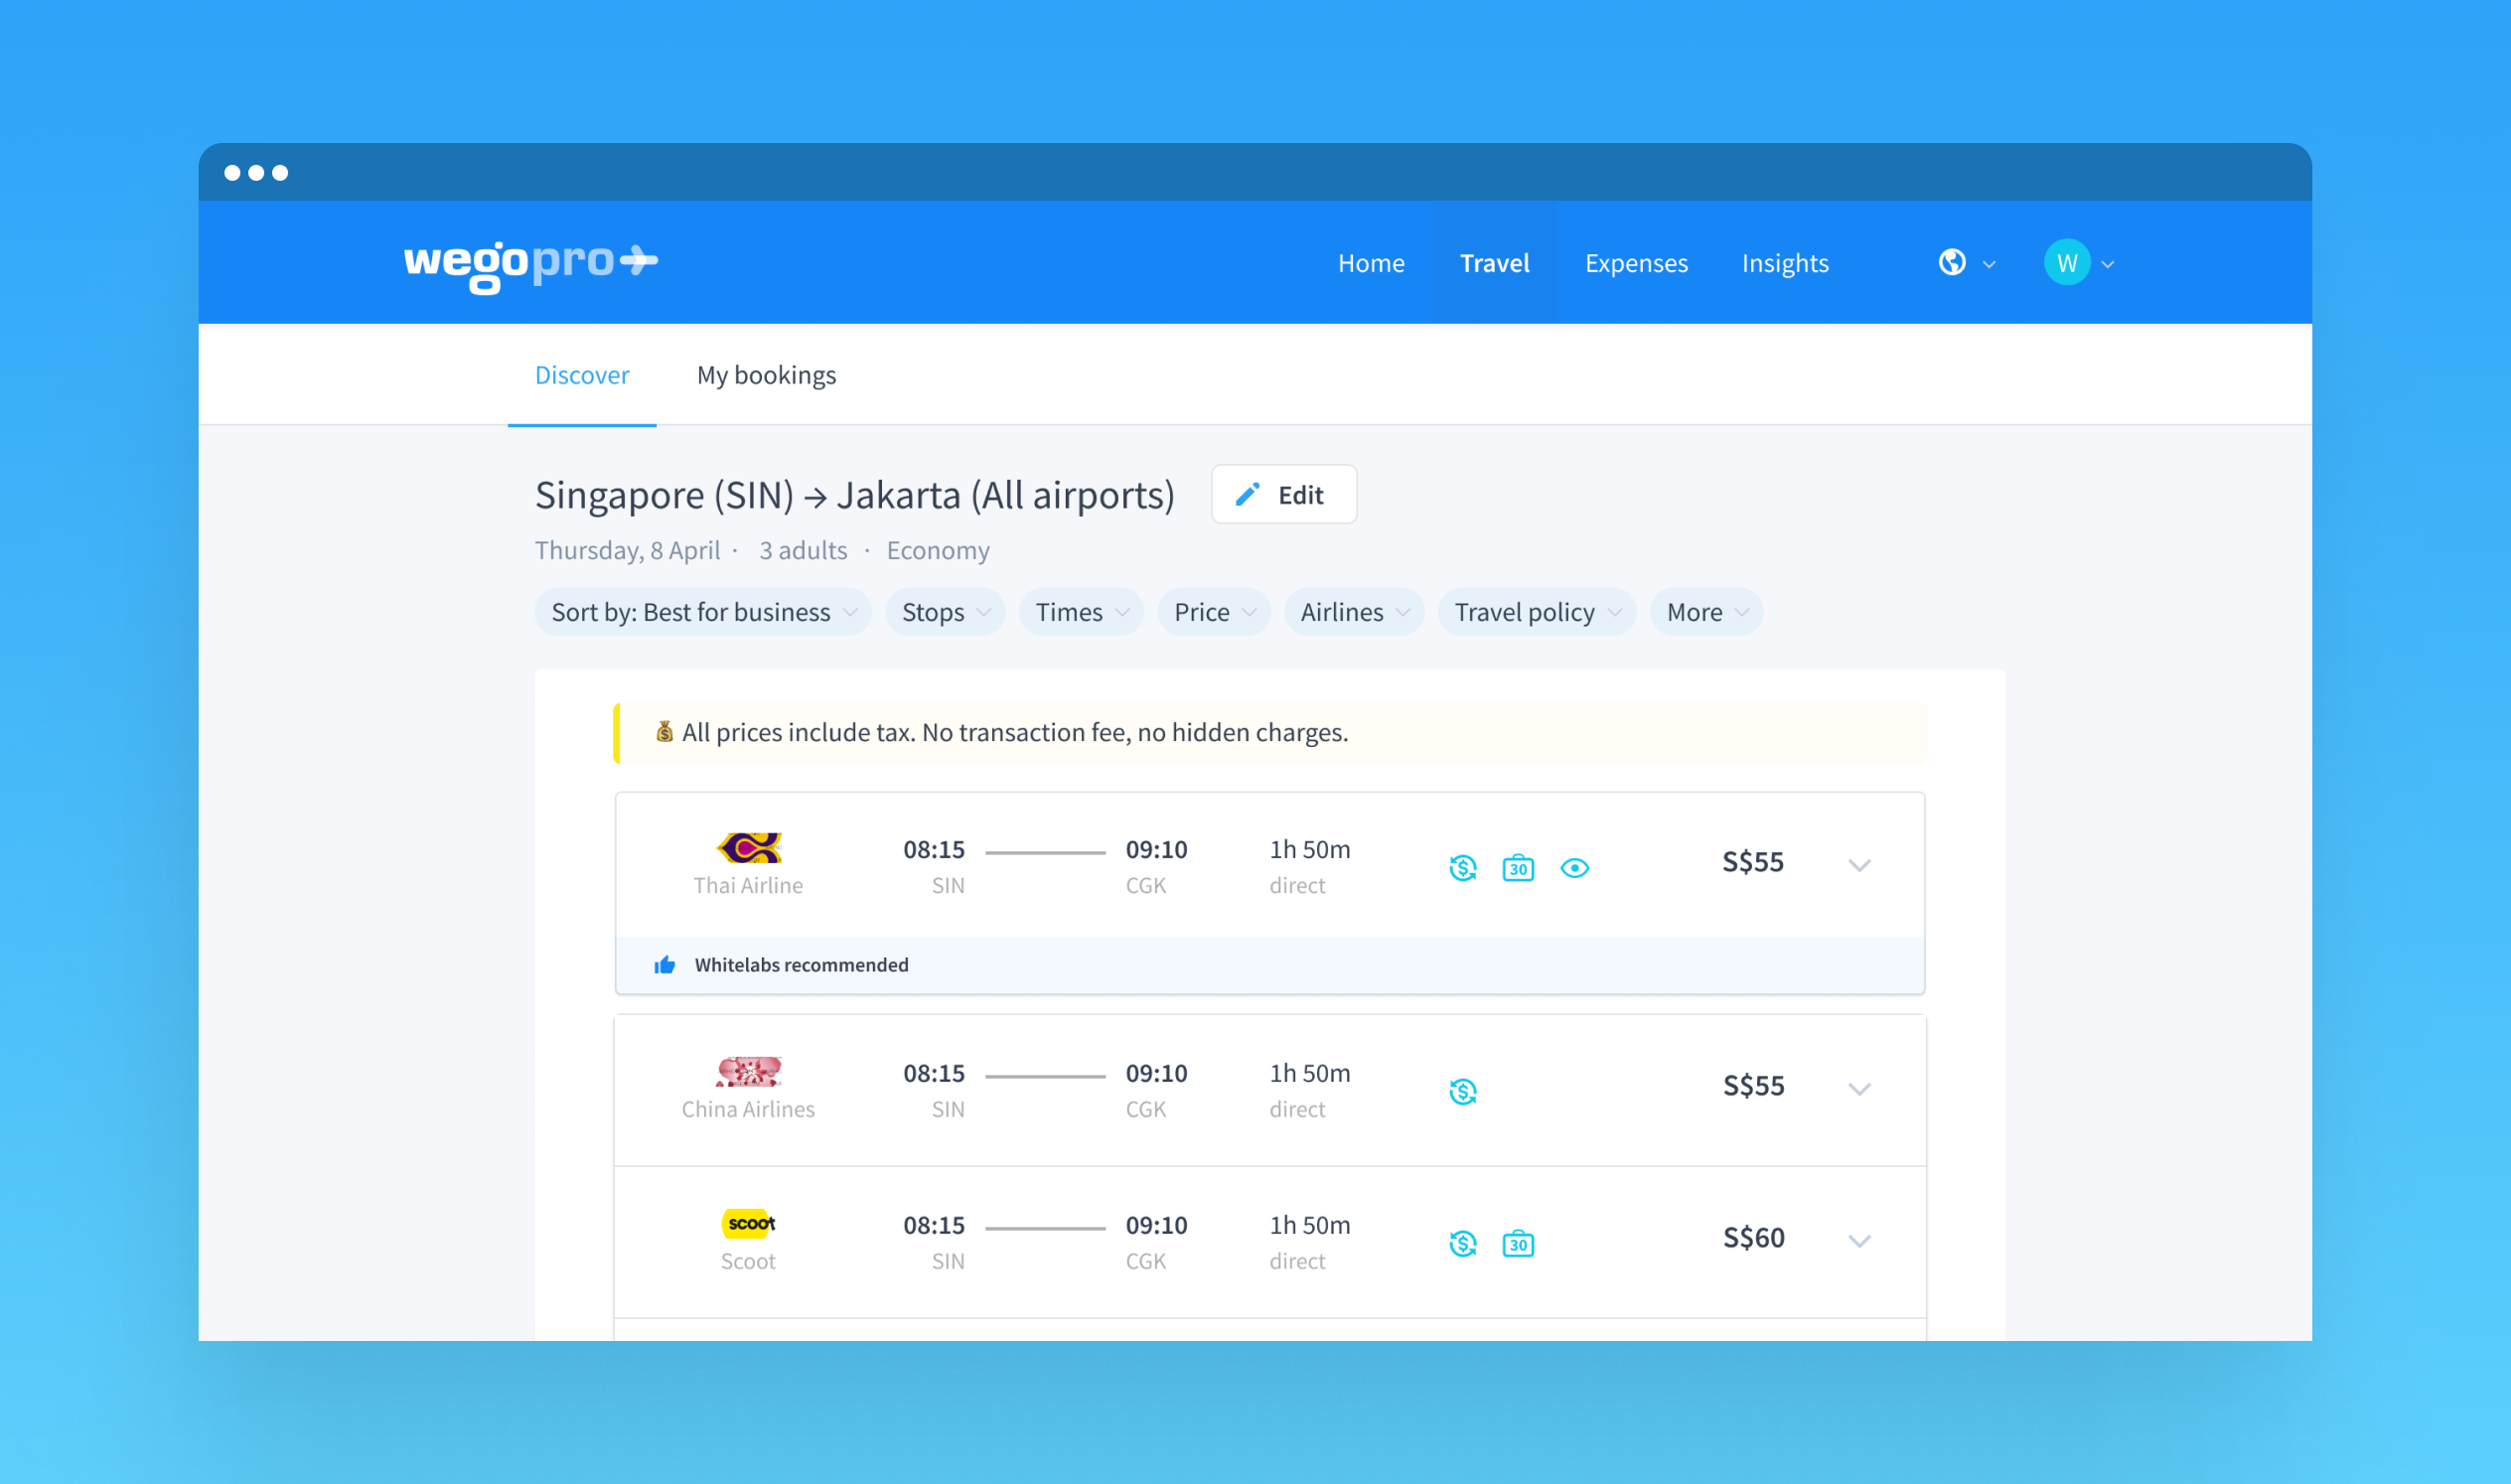Click the wegopro logo

(530, 262)
